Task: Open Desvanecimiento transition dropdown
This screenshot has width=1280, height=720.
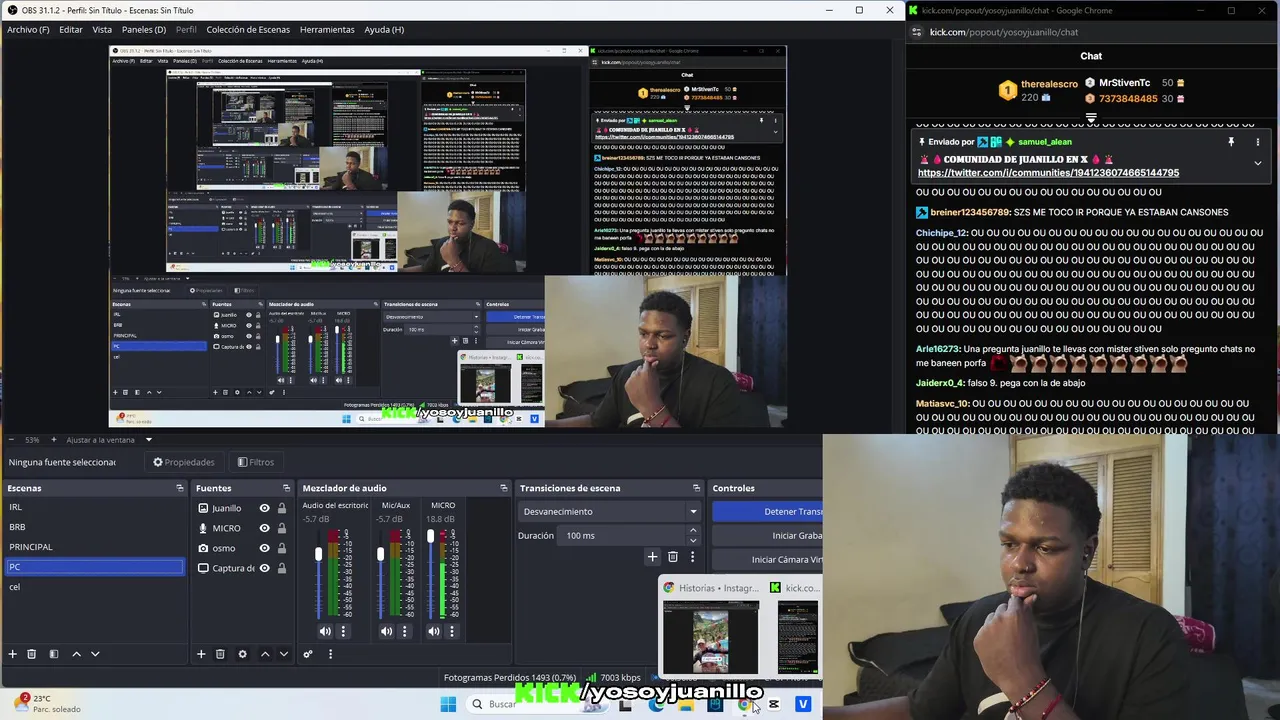Action: 610,511
